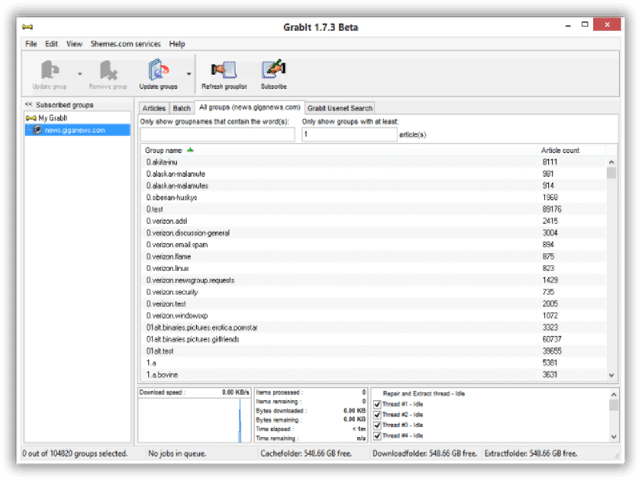640x480 pixels.
Task: Open the GrabIt Usenet Search tab
Action: pos(340,108)
